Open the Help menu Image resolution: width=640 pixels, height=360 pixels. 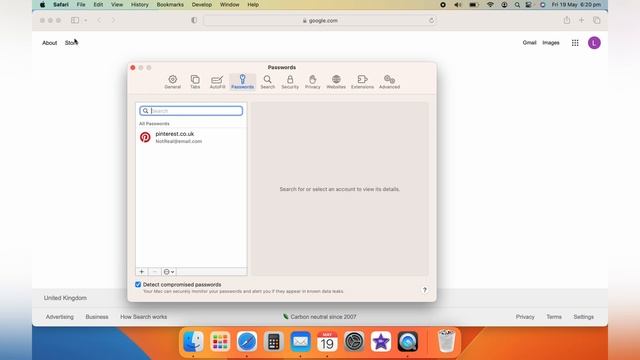tap(253, 4)
